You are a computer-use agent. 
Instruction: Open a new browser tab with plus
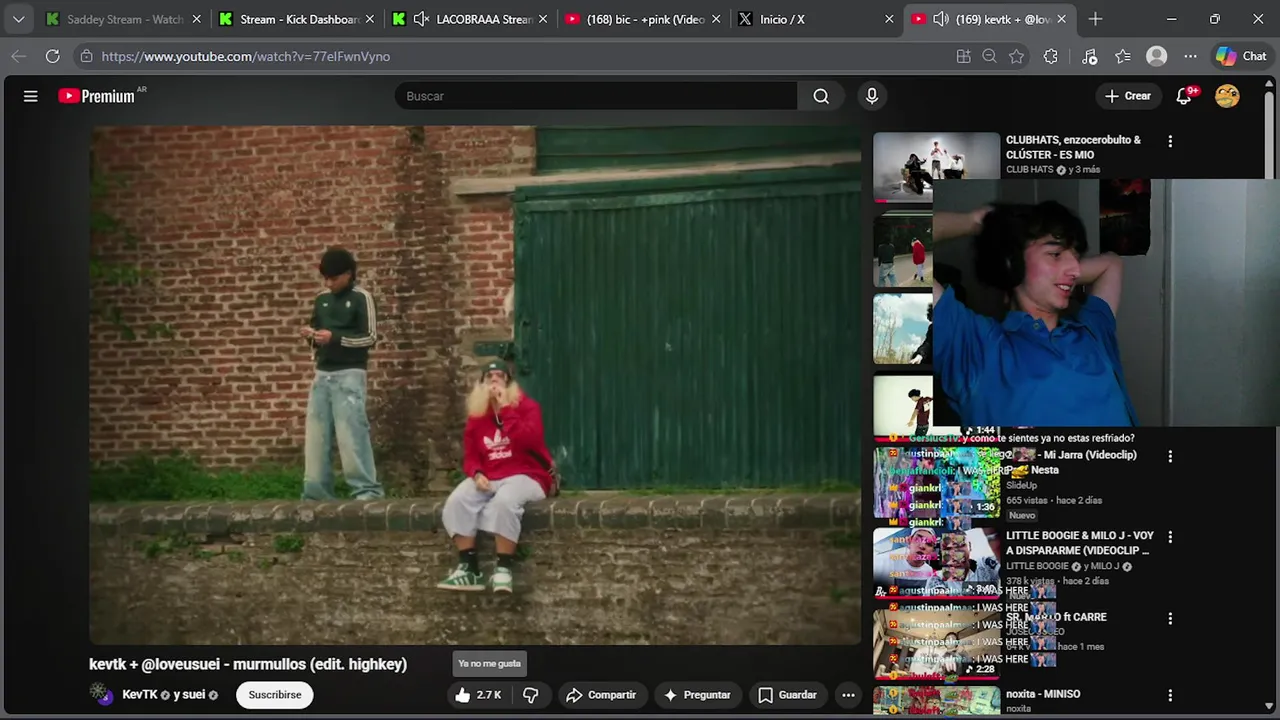point(1095,19)
